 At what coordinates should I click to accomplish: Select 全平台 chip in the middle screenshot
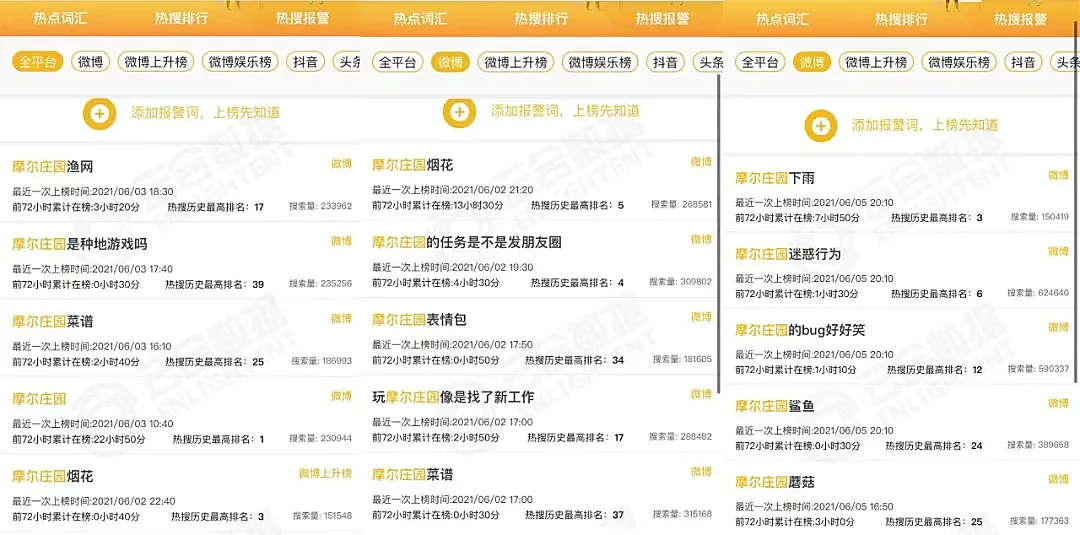[x=398, y=63]
